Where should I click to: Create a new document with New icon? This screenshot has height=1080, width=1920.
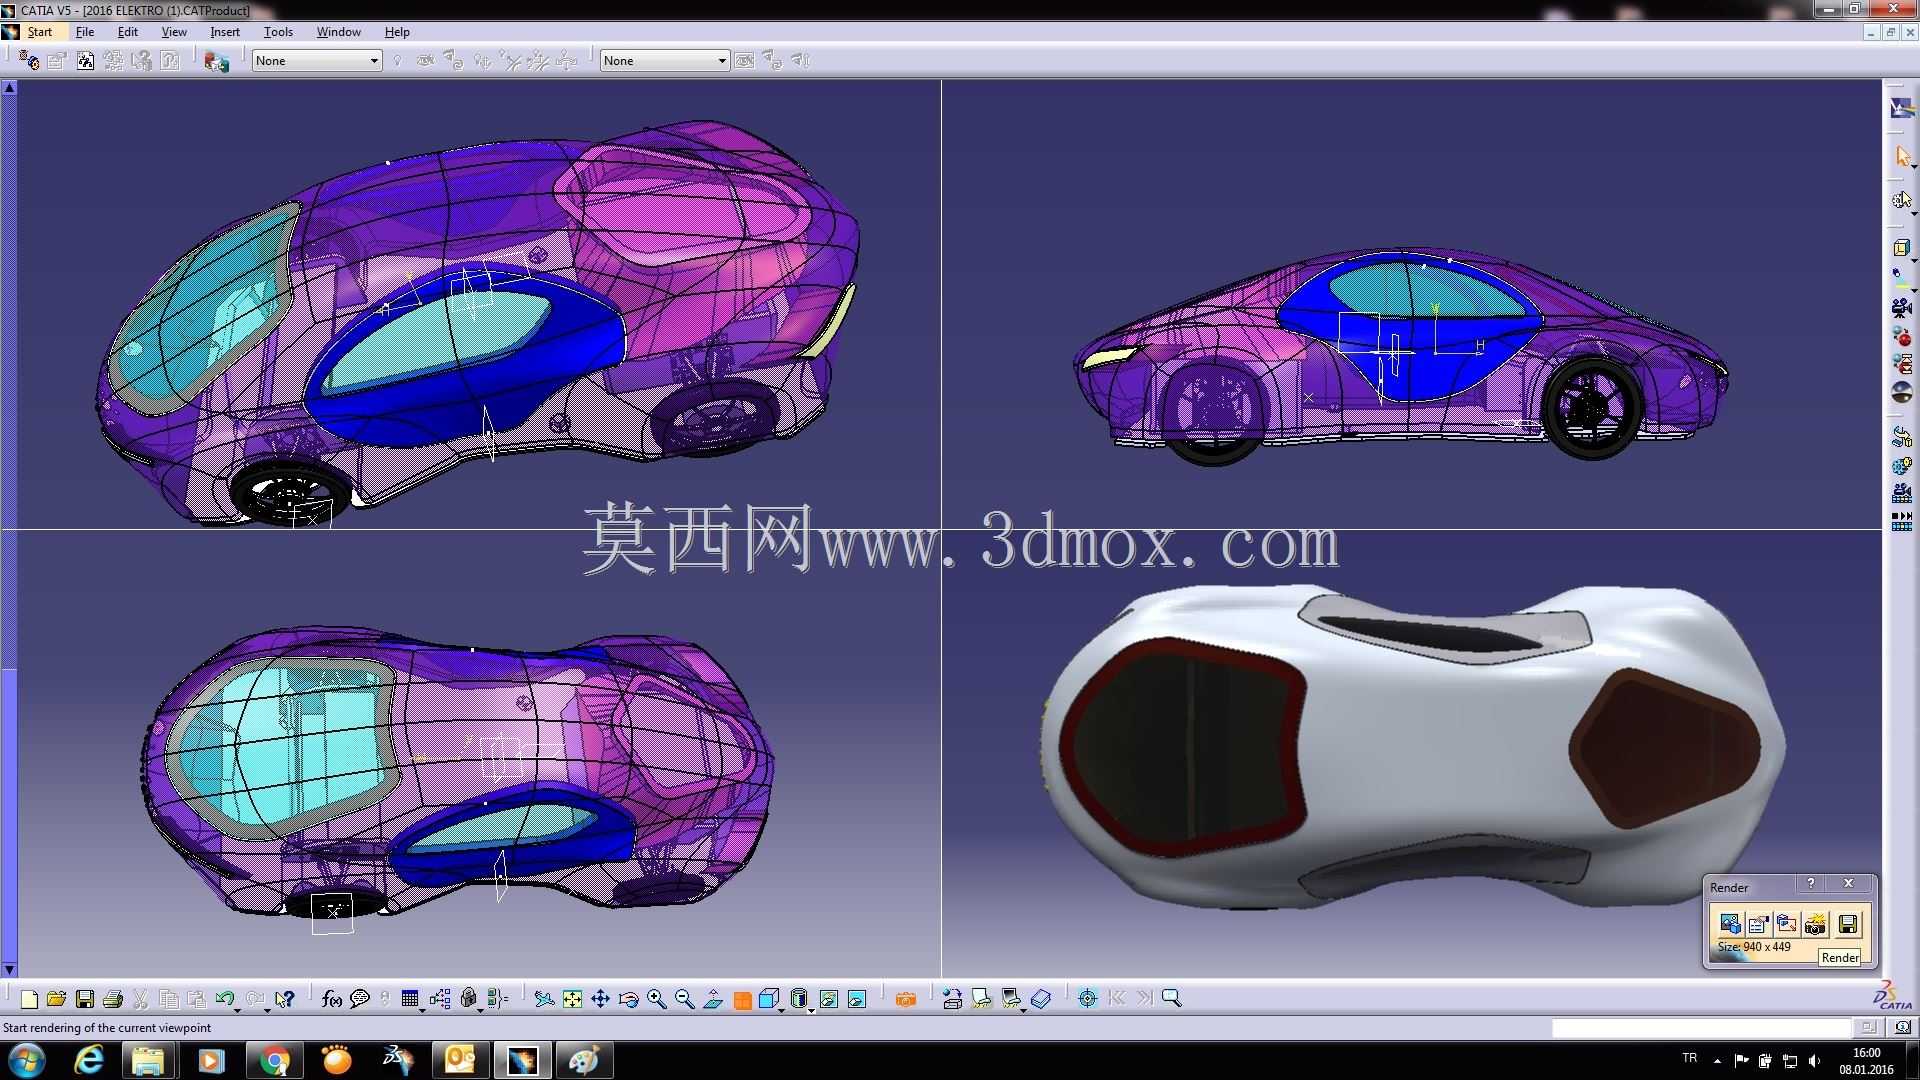29,999
